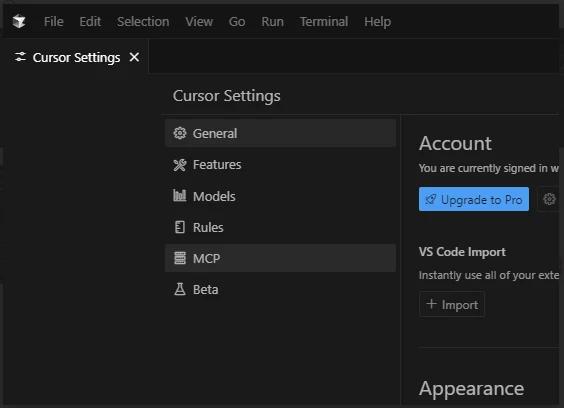Click the tools icon beside Features

tap(179, 165)
